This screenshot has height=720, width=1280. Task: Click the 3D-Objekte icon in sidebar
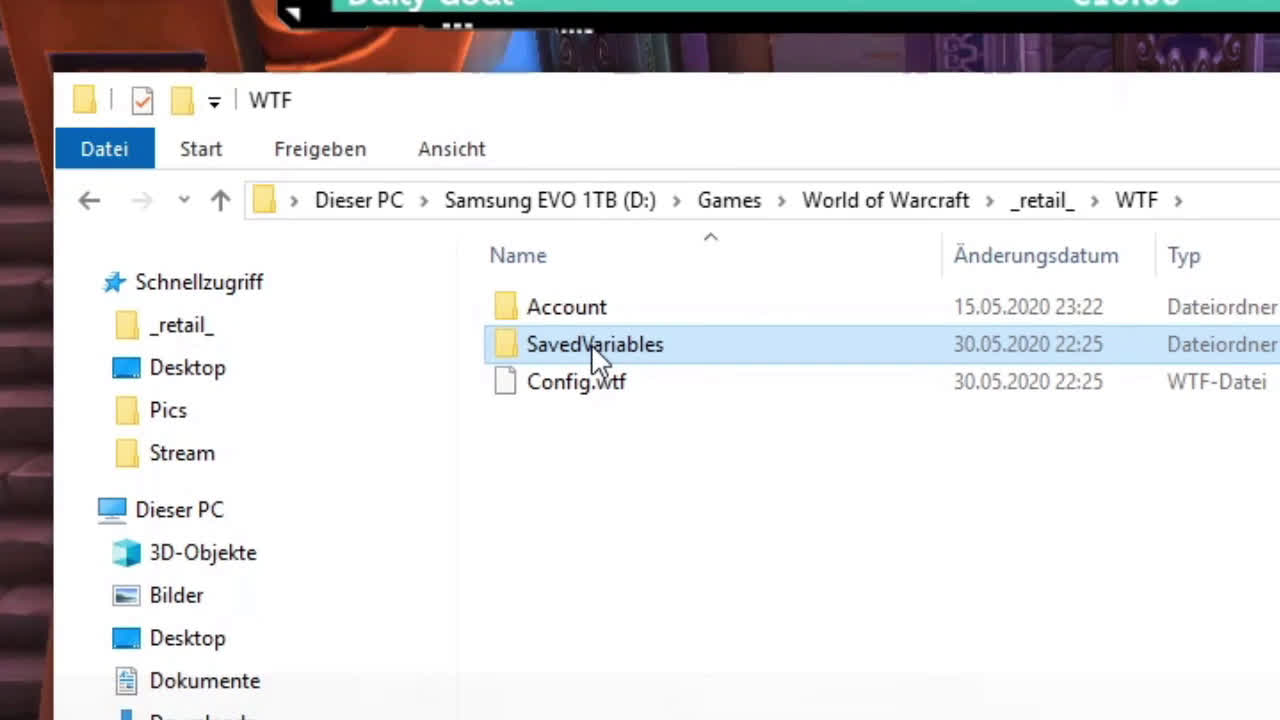point(127,553)
